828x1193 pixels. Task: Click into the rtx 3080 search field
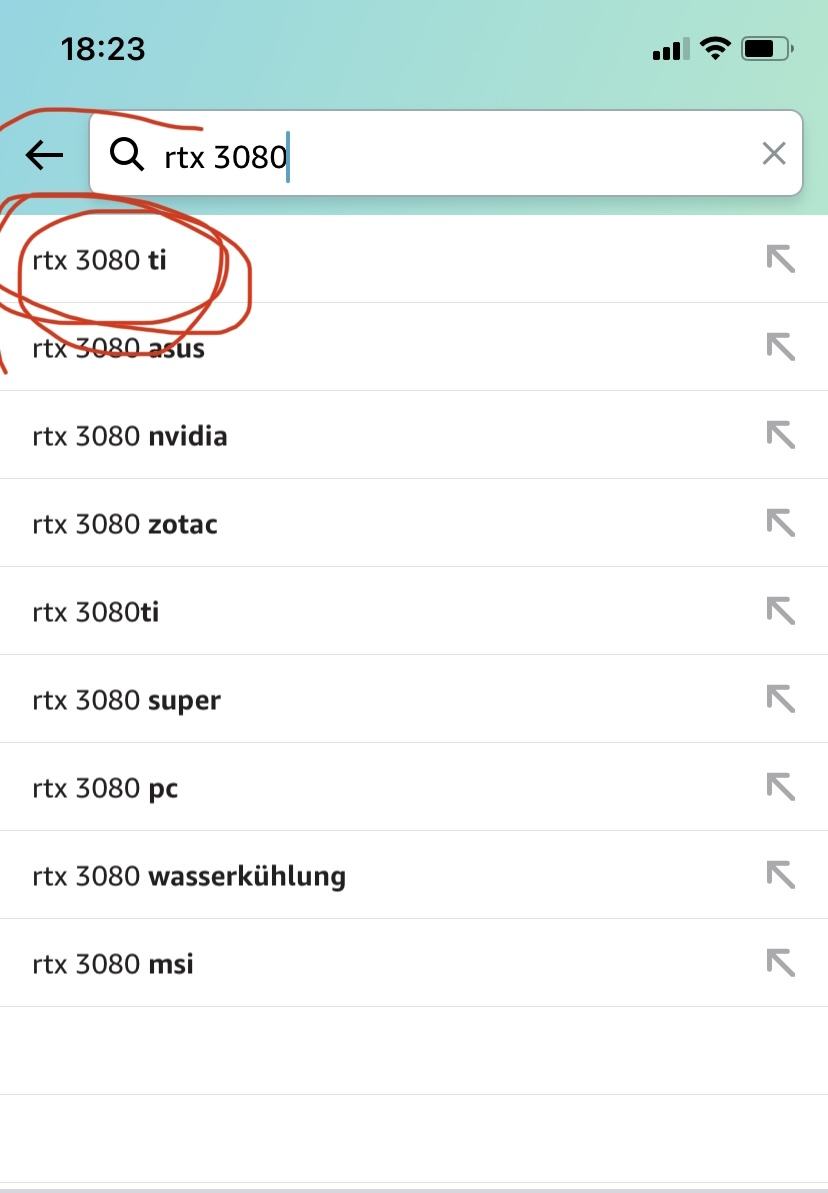click(x=450, y=155)
